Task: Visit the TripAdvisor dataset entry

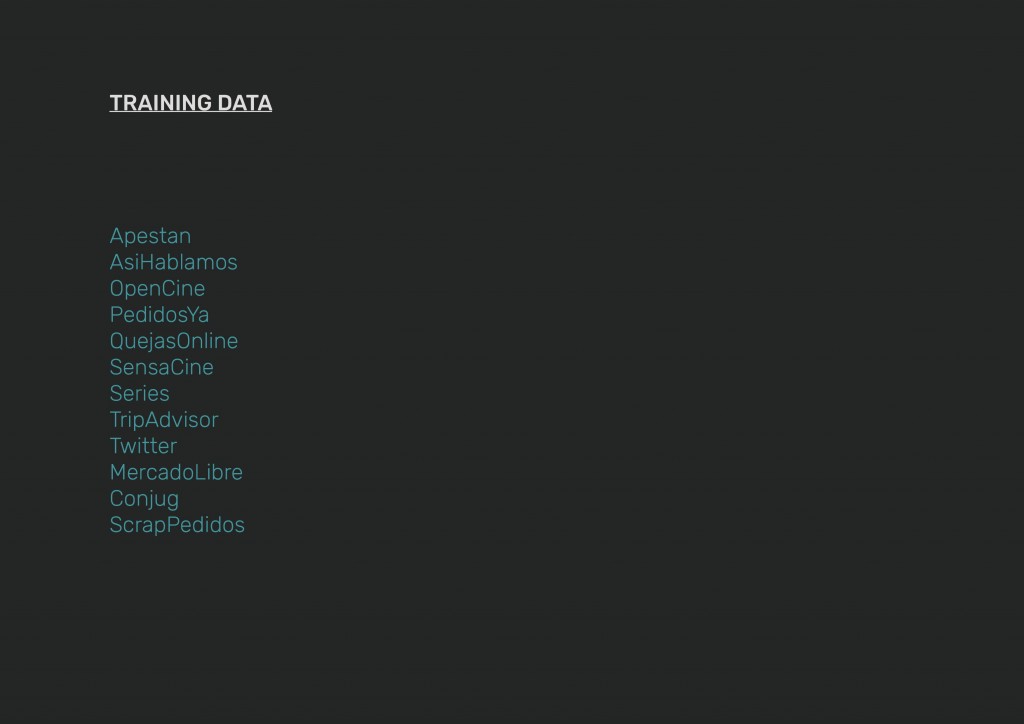Action: pyautogui.click(x=163, y=420)
